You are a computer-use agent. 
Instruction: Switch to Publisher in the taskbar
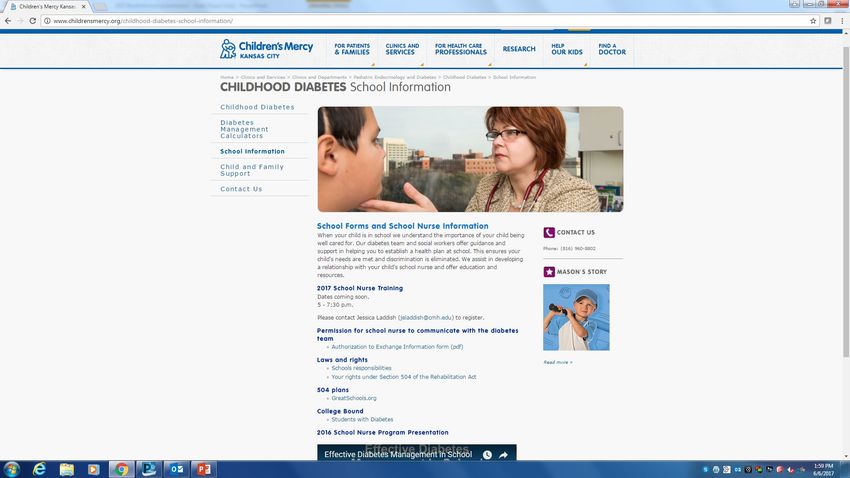(x=149, y=469)
